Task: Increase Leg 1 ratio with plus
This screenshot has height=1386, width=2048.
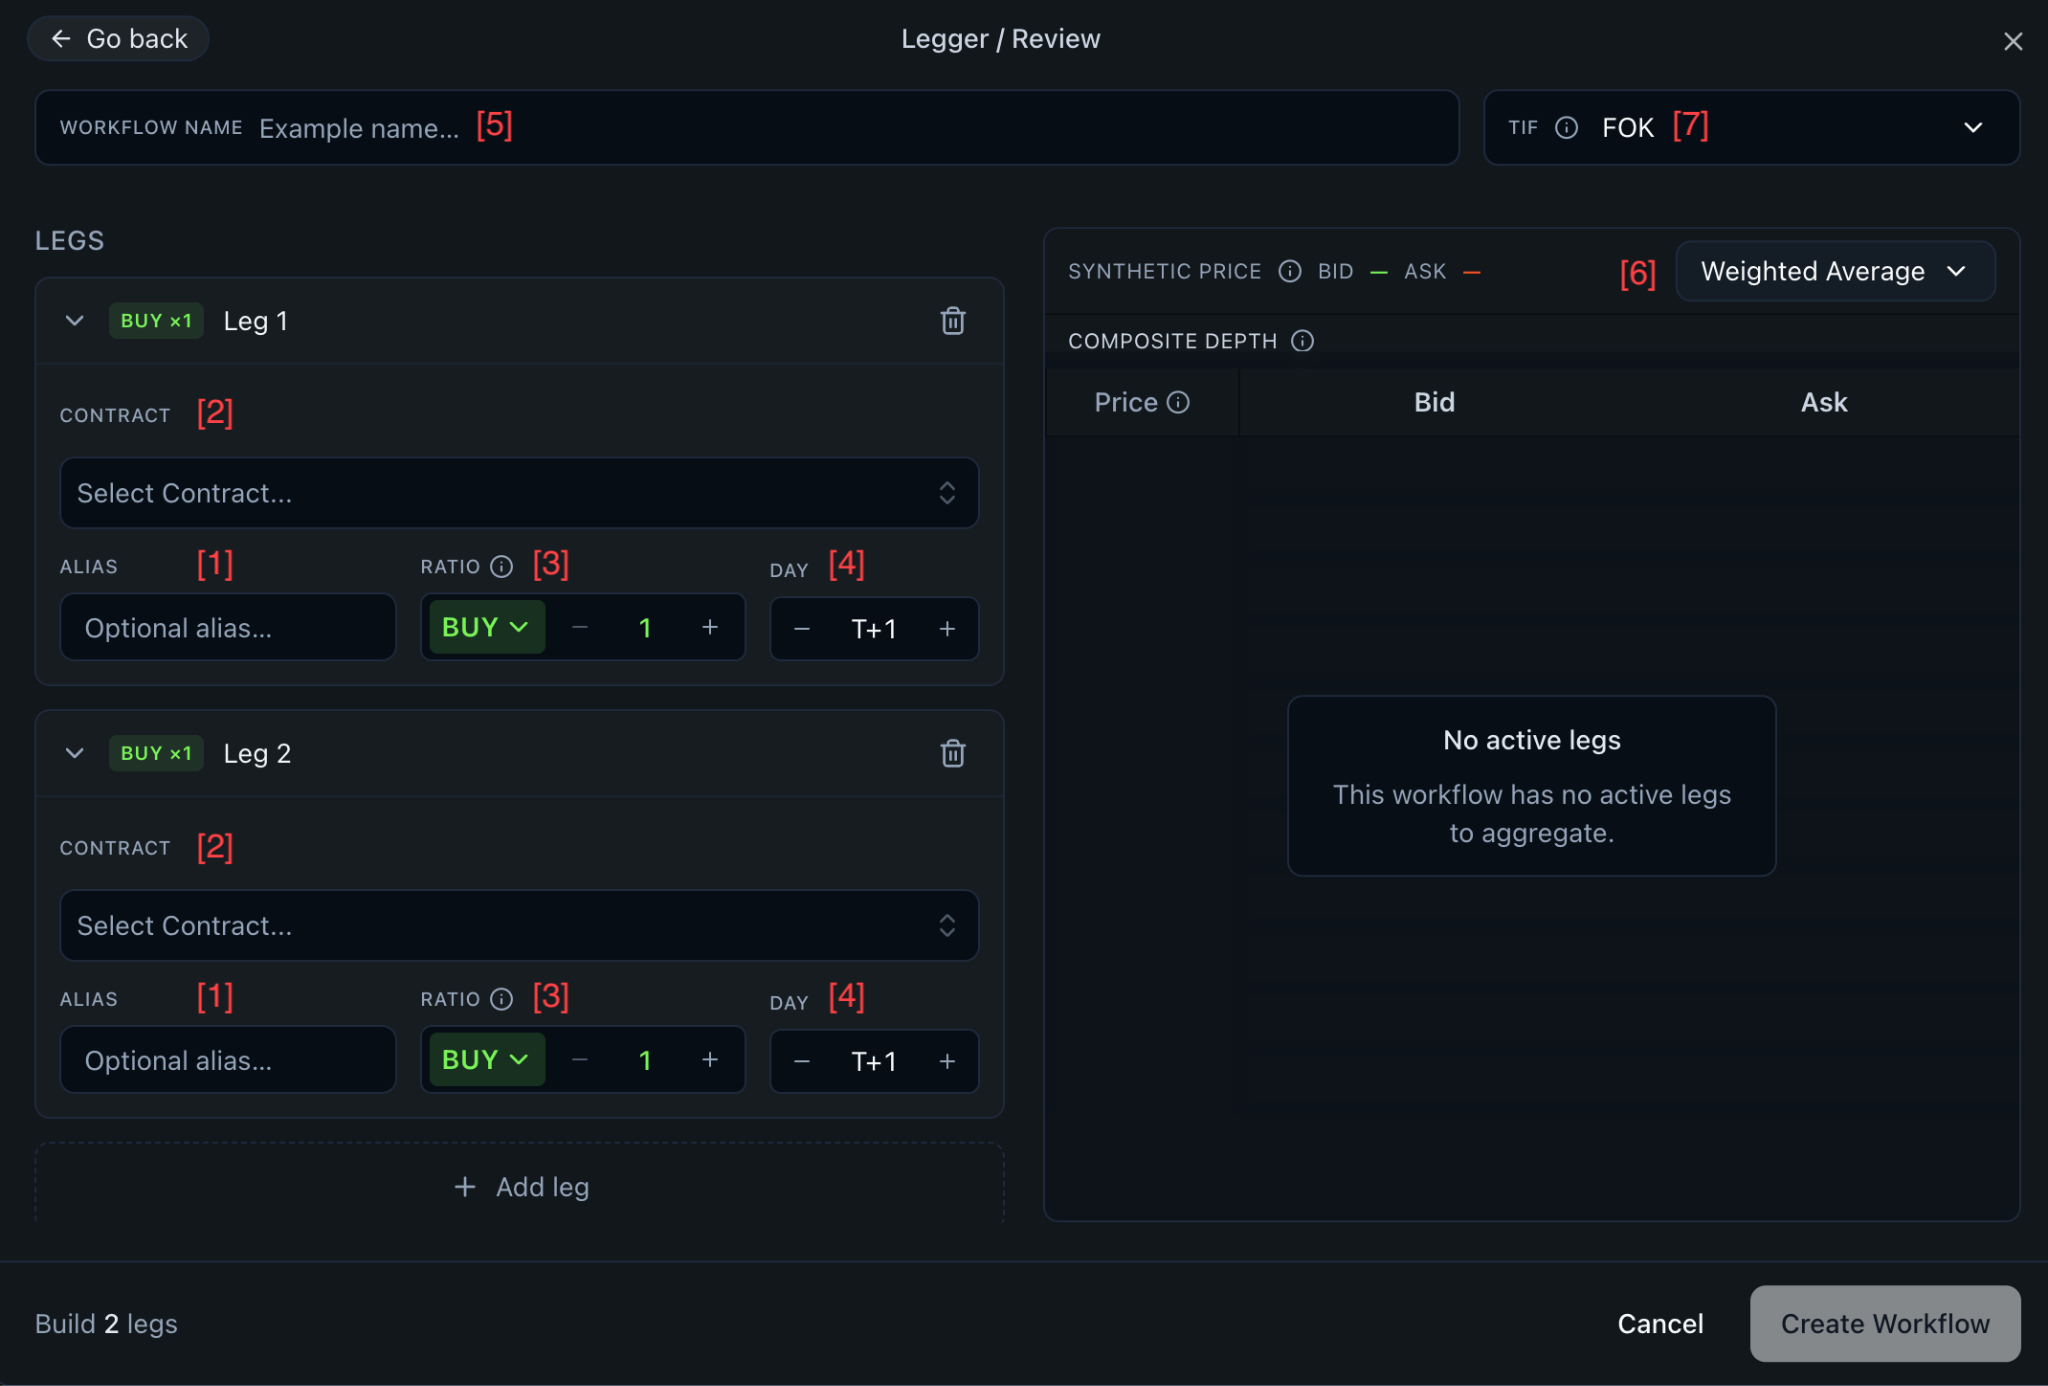Action: point(710,627)
